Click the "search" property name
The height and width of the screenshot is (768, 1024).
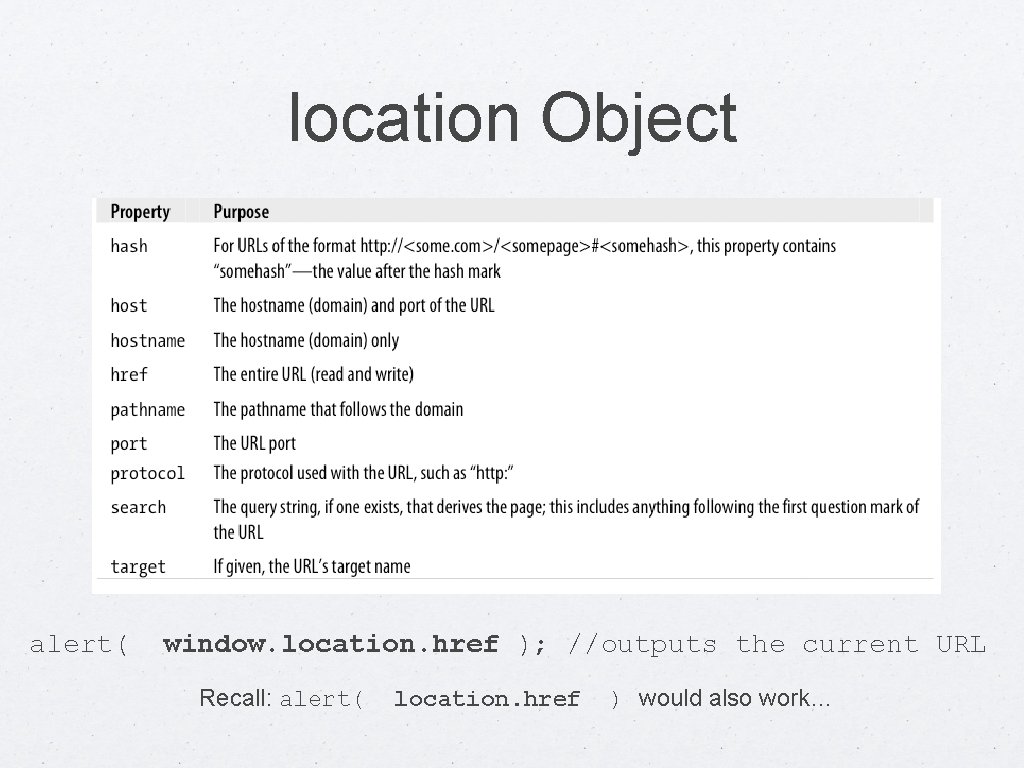pos(138,507)
